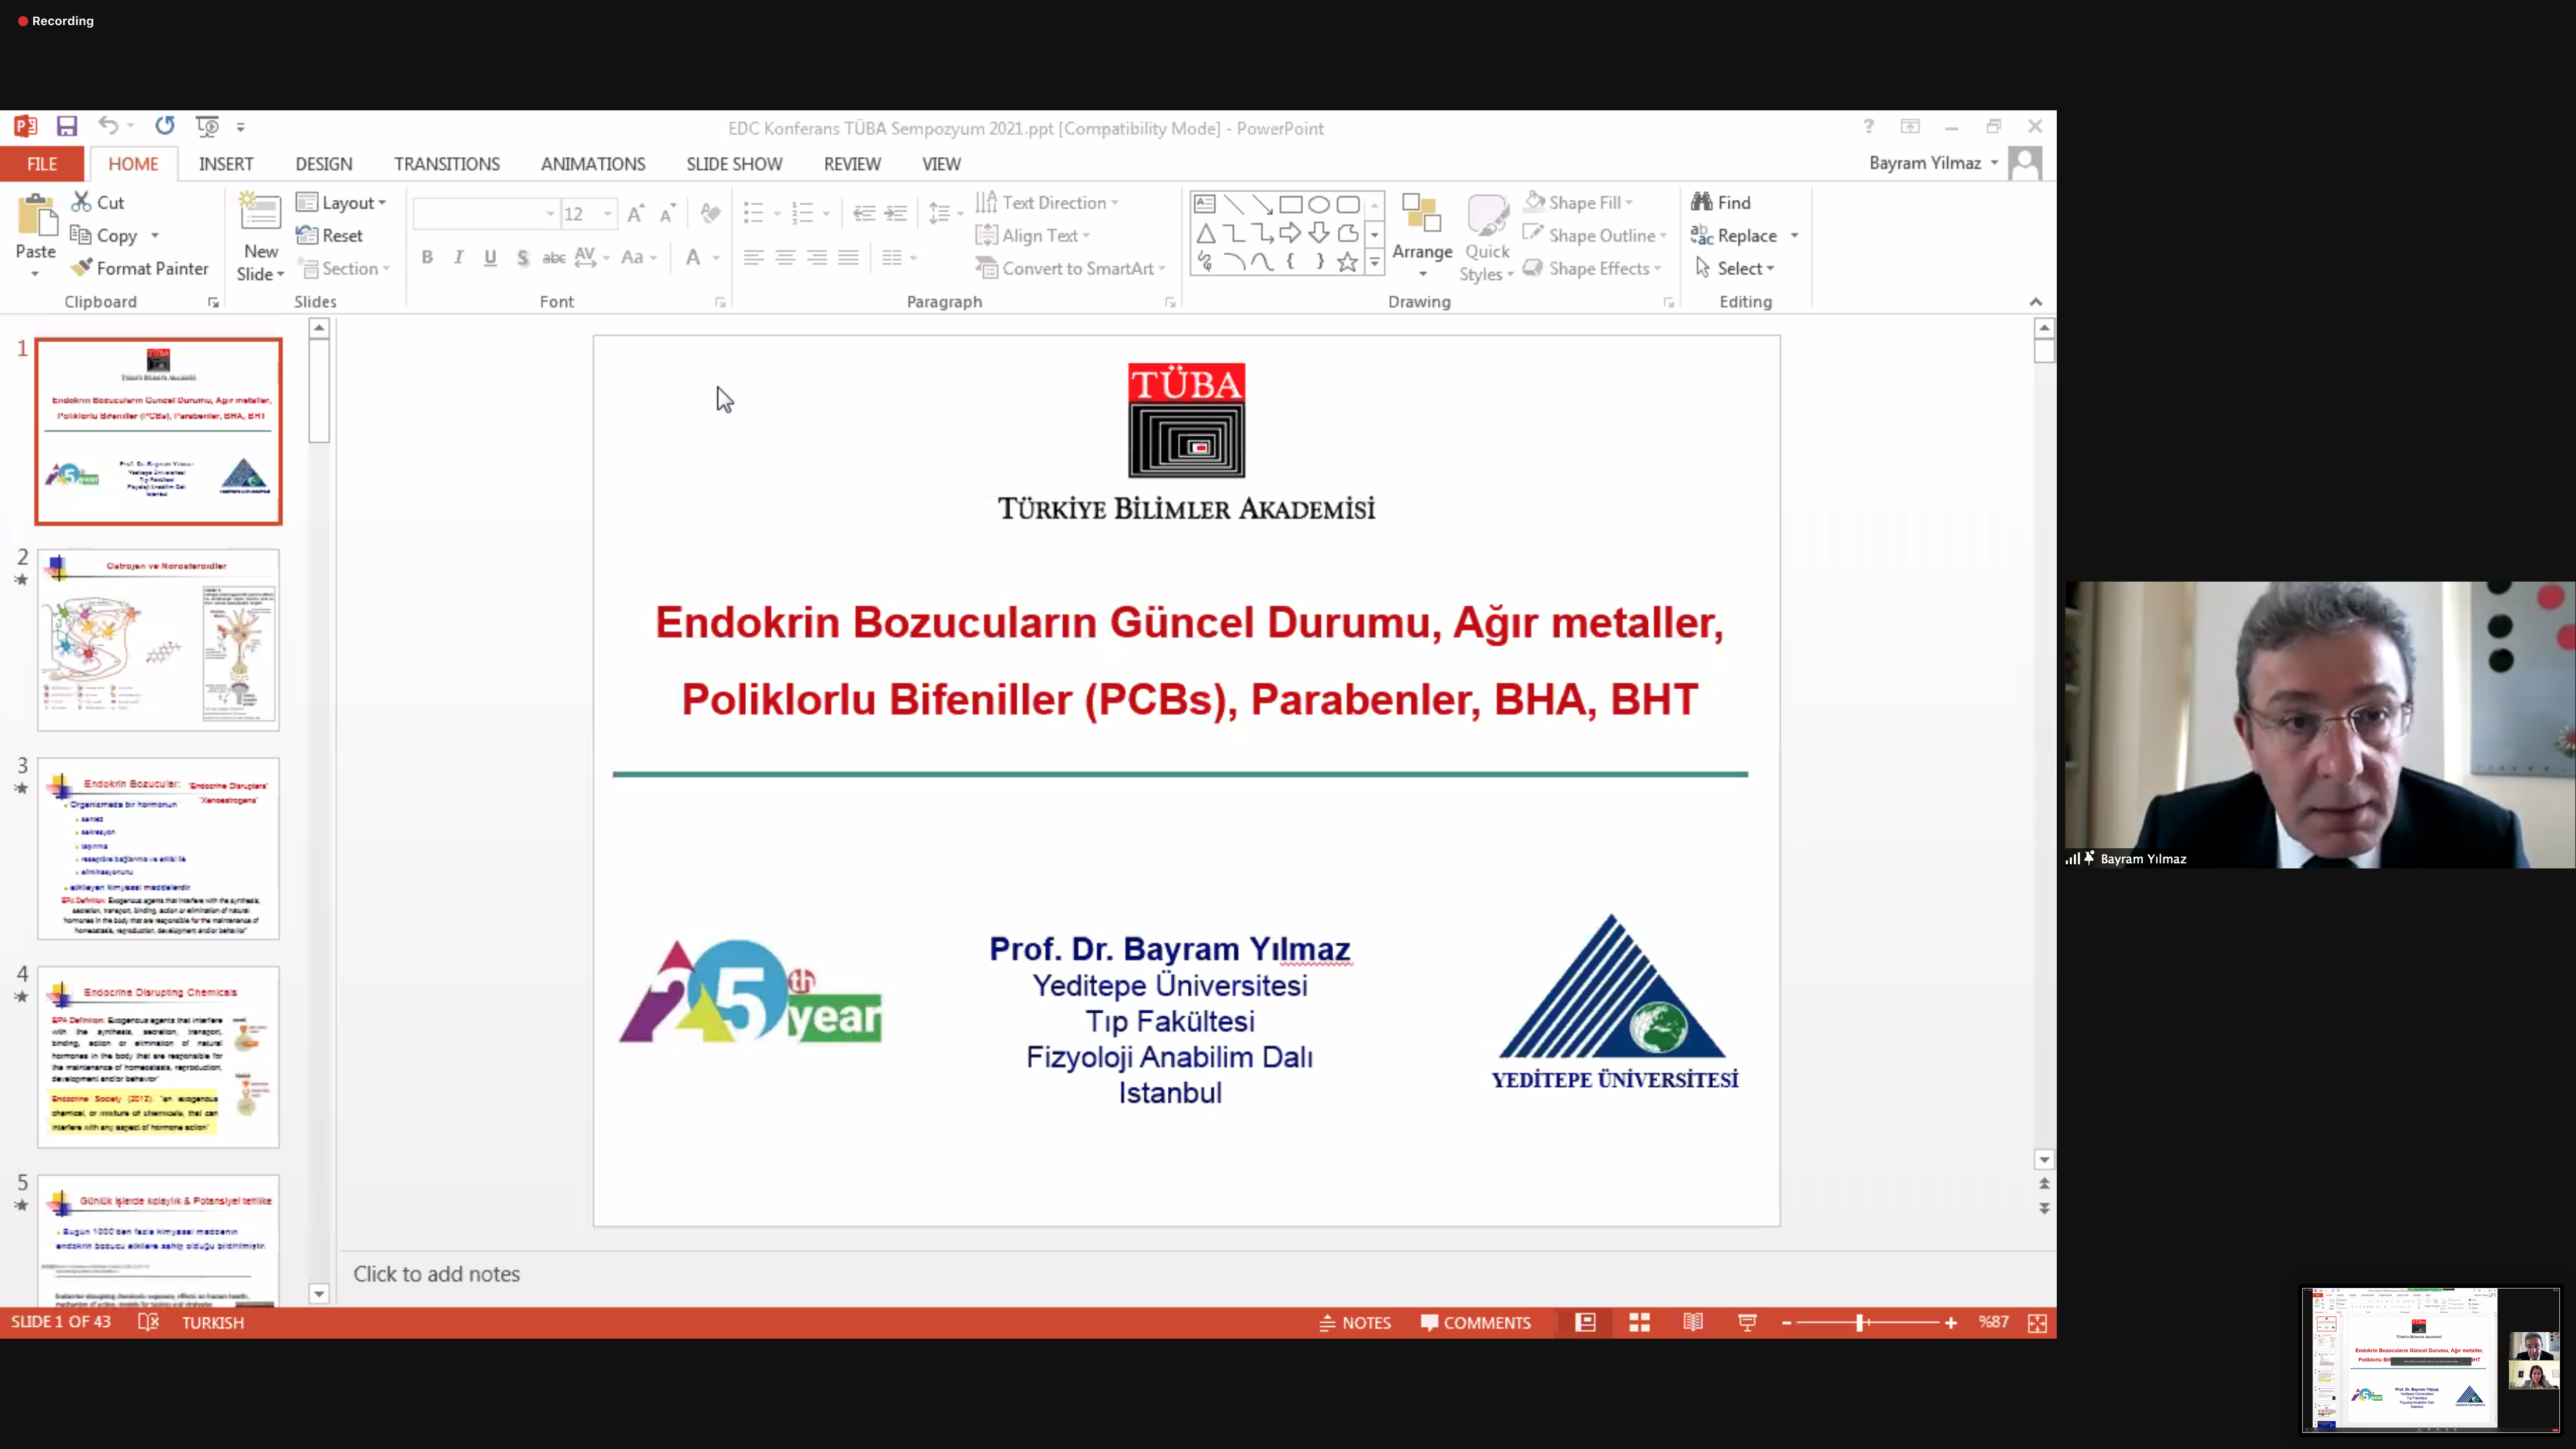Toggle text shadow formatting
The width and height of the screenshot is (2576, 1449).
pos(522,257)
